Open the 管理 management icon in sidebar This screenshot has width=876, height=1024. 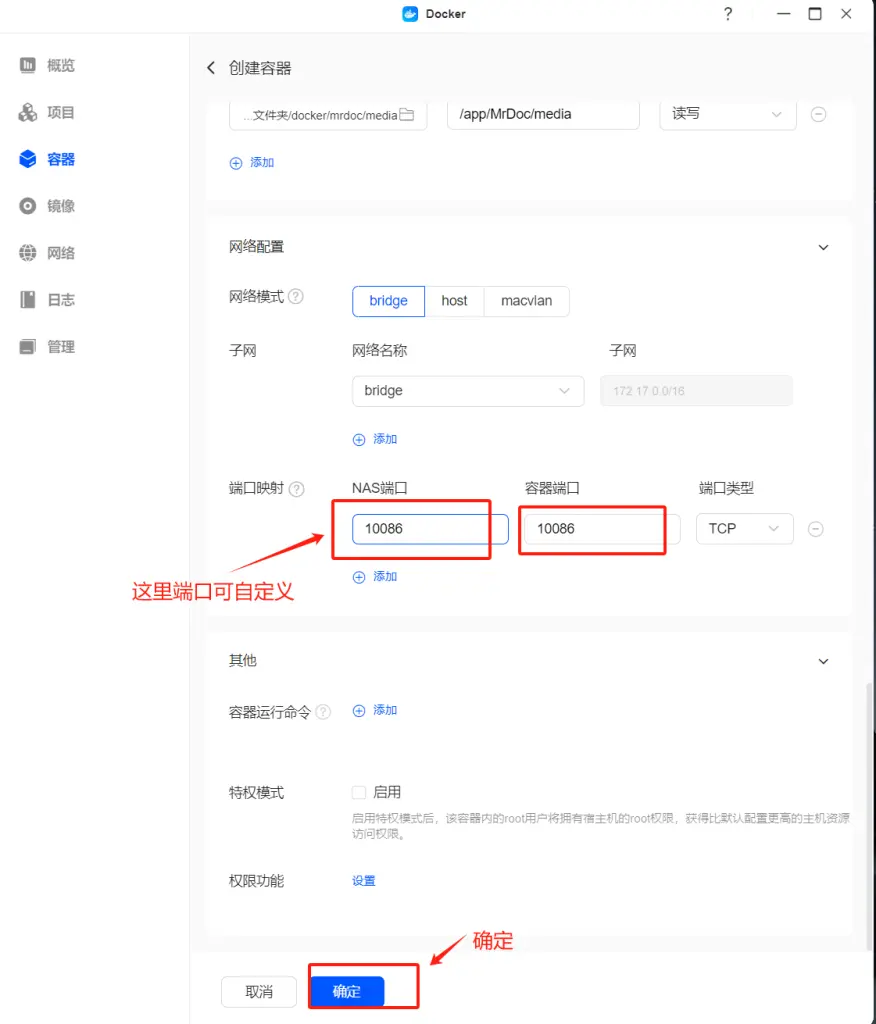27,347
